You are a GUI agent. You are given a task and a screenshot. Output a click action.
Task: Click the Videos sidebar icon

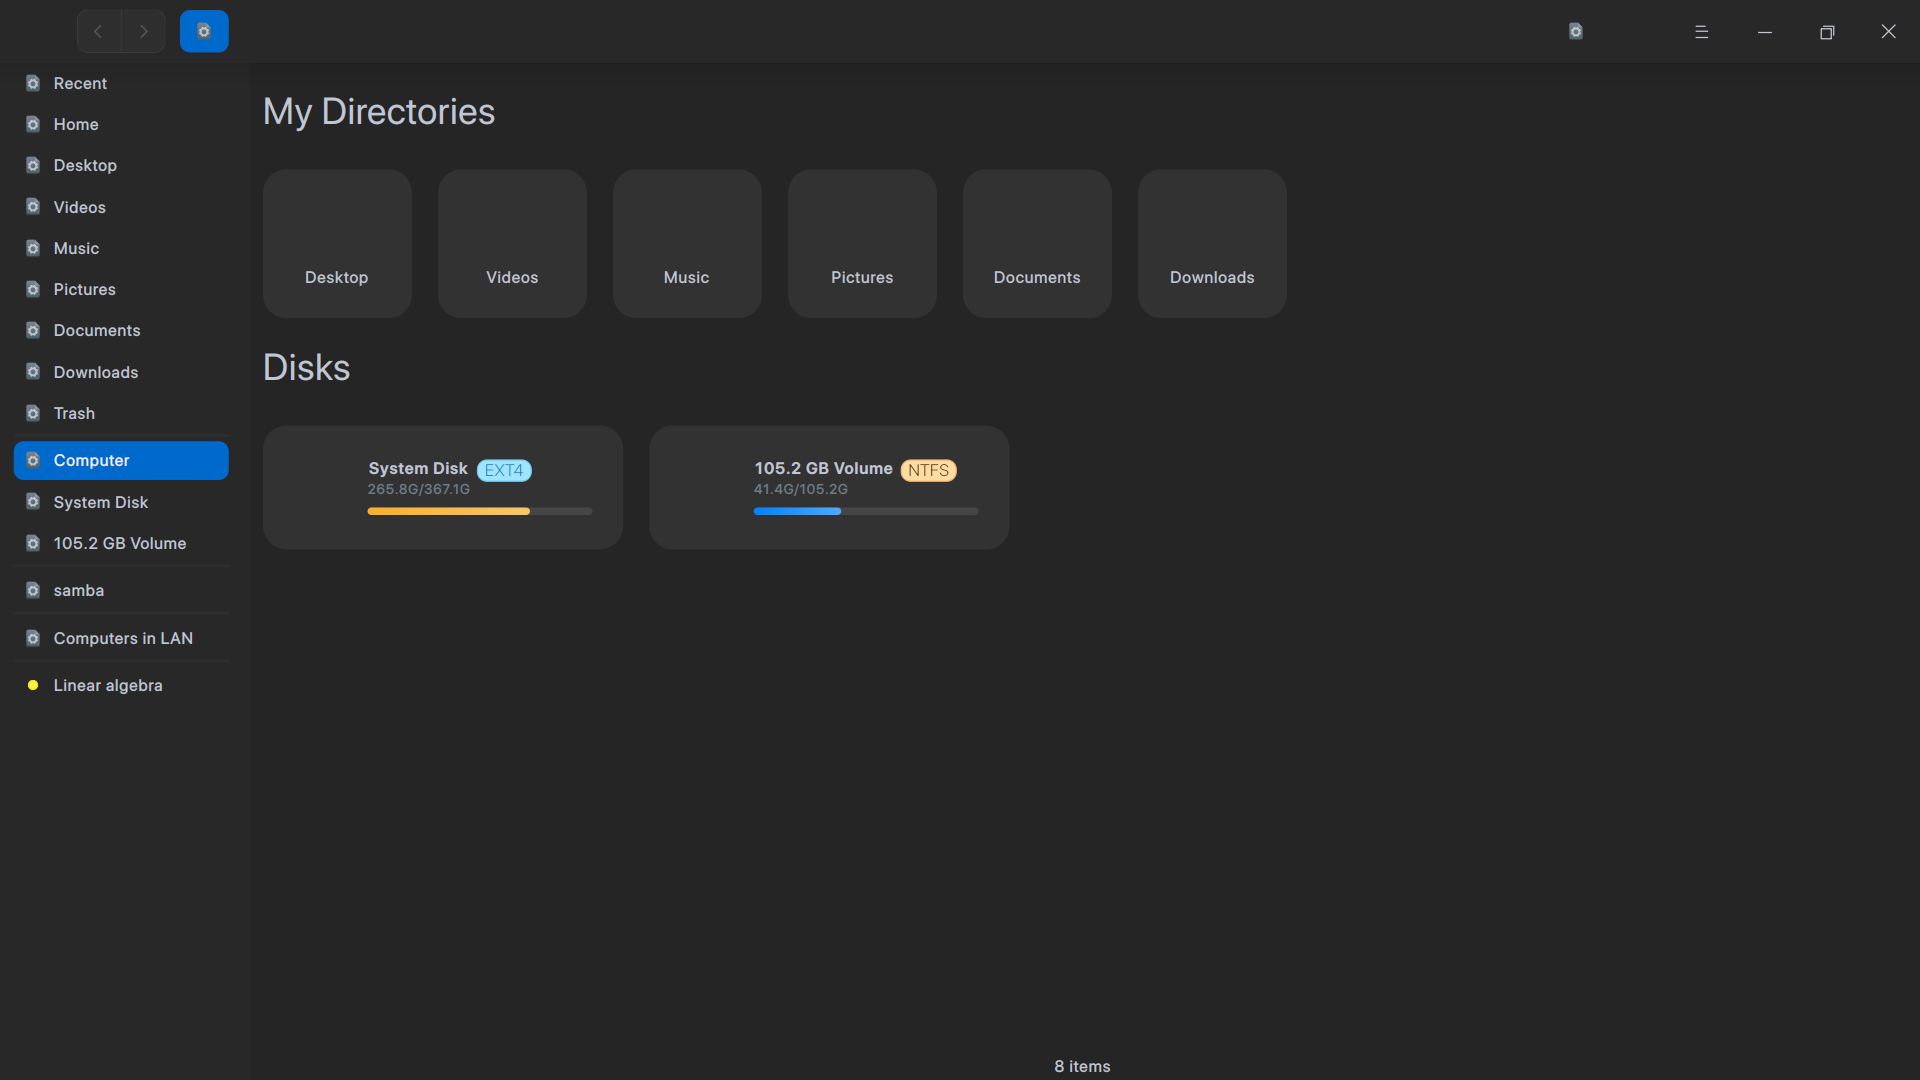33,207
